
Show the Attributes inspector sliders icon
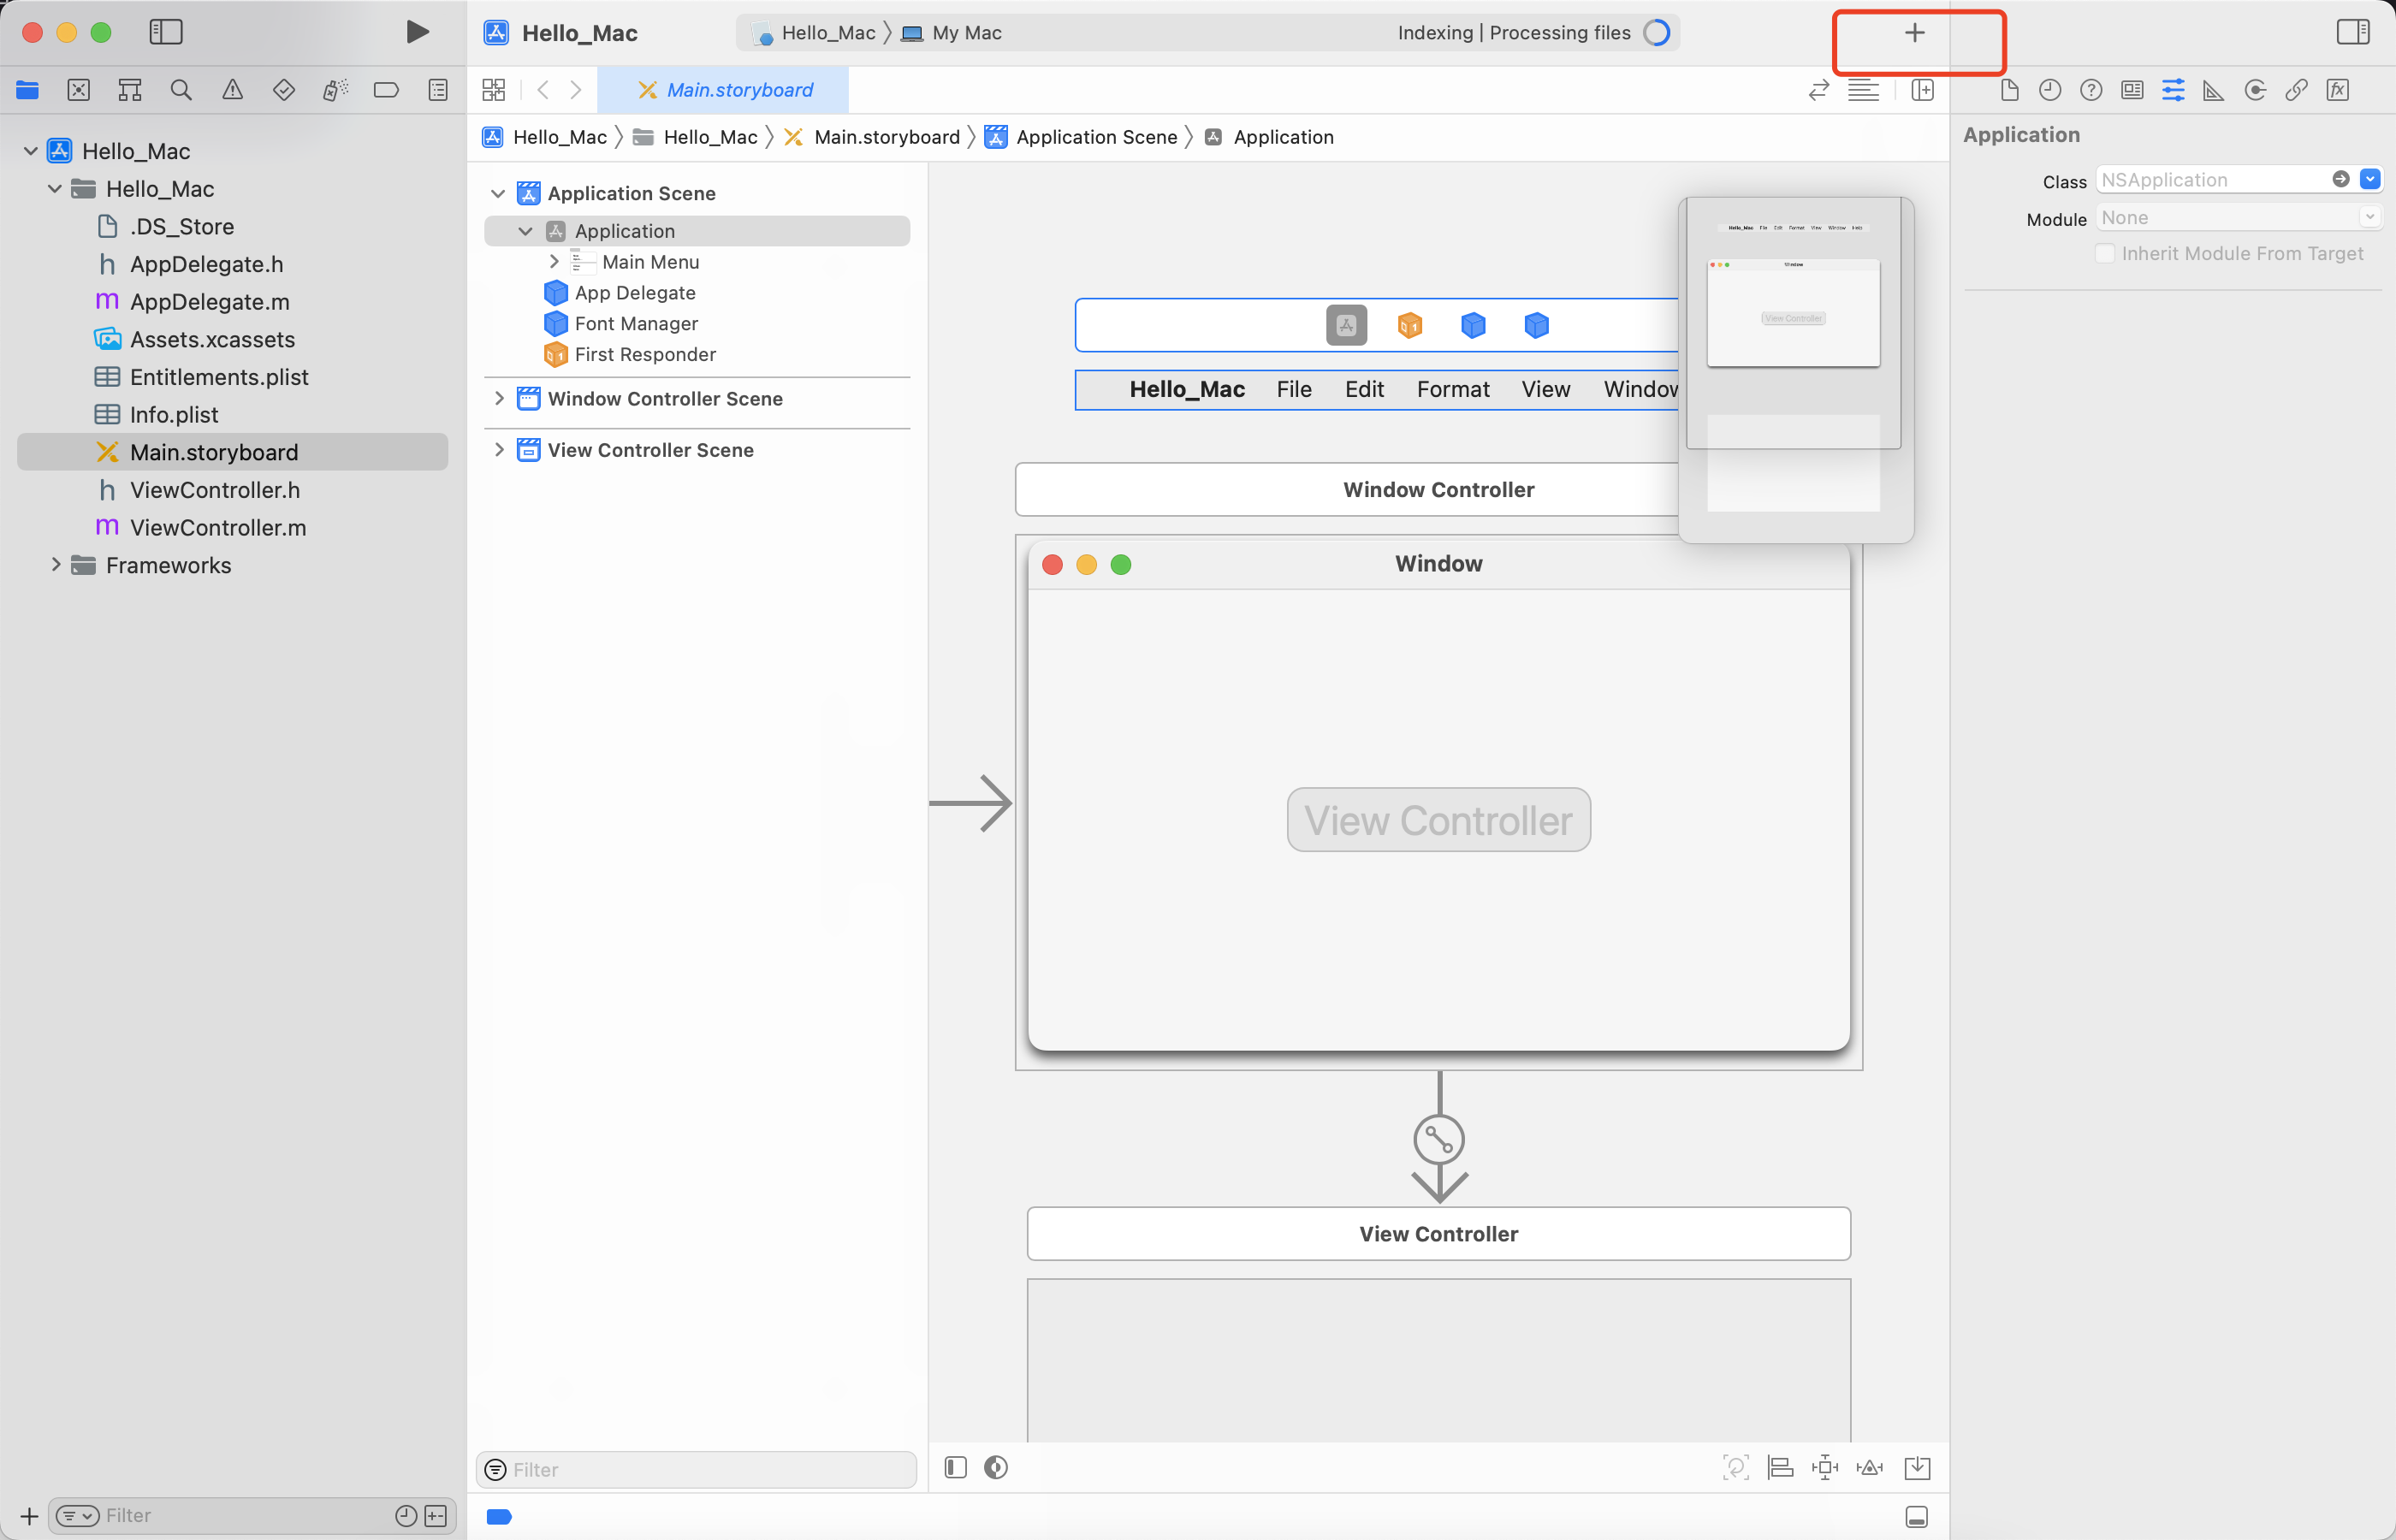click(x=2173, y=90)
